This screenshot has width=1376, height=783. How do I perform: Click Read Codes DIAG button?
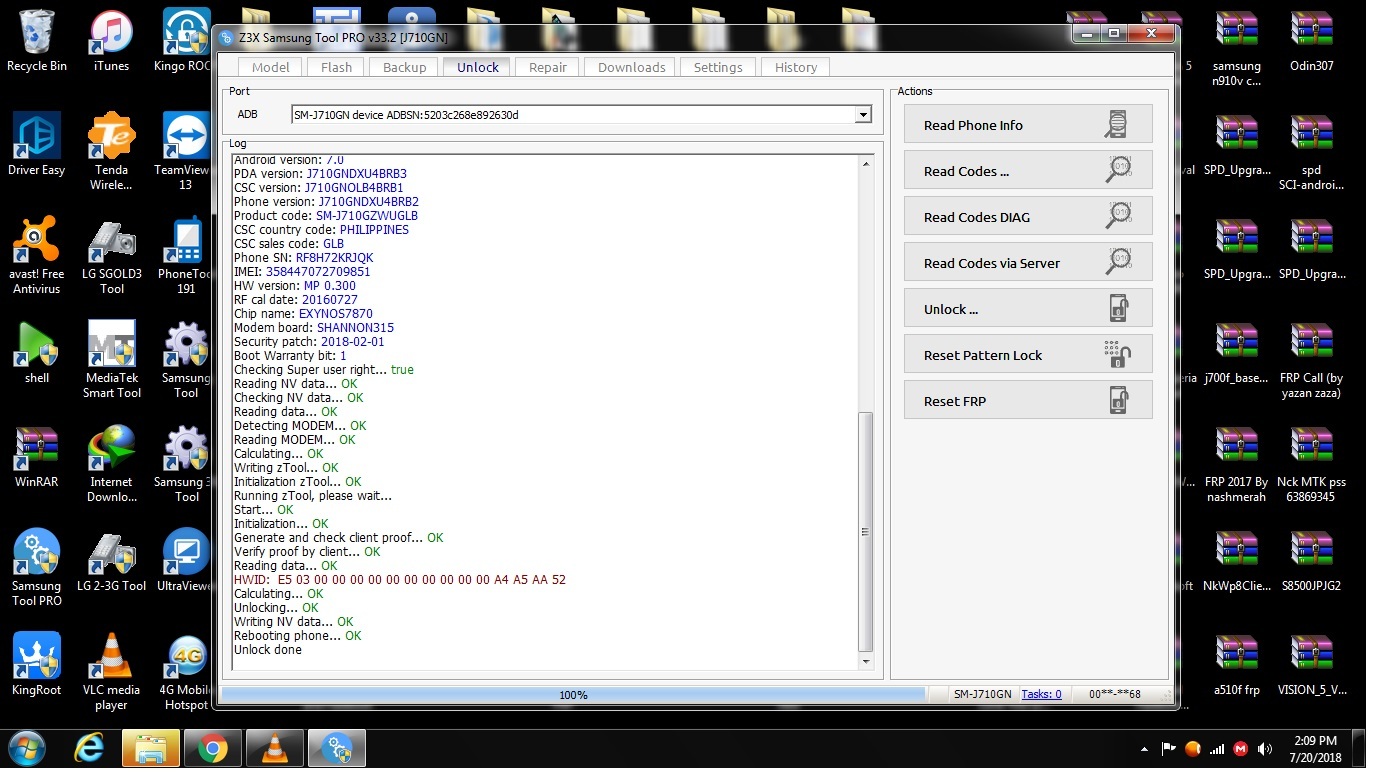(x=1028, y=217)
